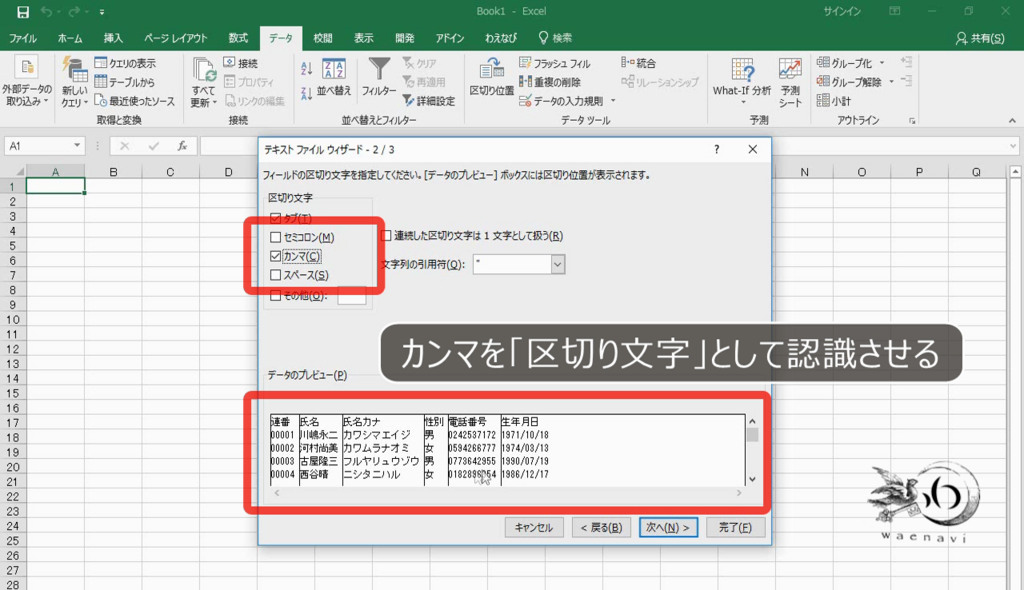Viewport: 1024px width, 590px height.
Task: Click the キャンセル button
Action: coord(534,527)
